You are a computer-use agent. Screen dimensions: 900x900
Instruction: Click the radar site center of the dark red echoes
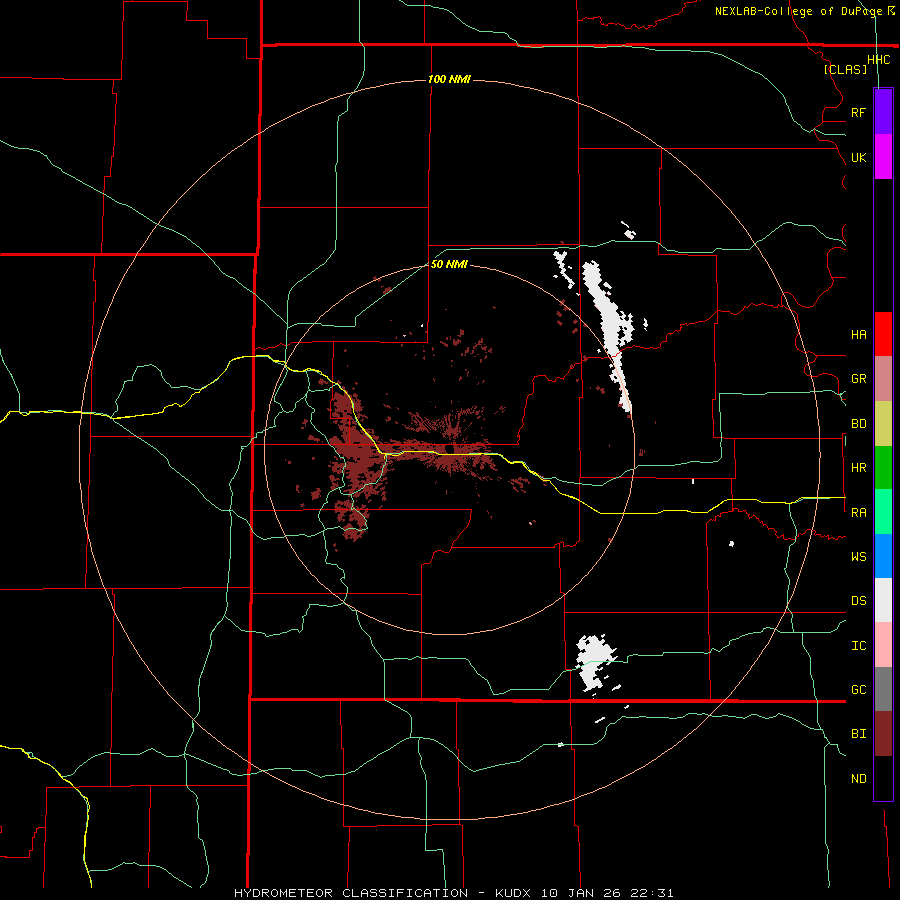point(449,448)
